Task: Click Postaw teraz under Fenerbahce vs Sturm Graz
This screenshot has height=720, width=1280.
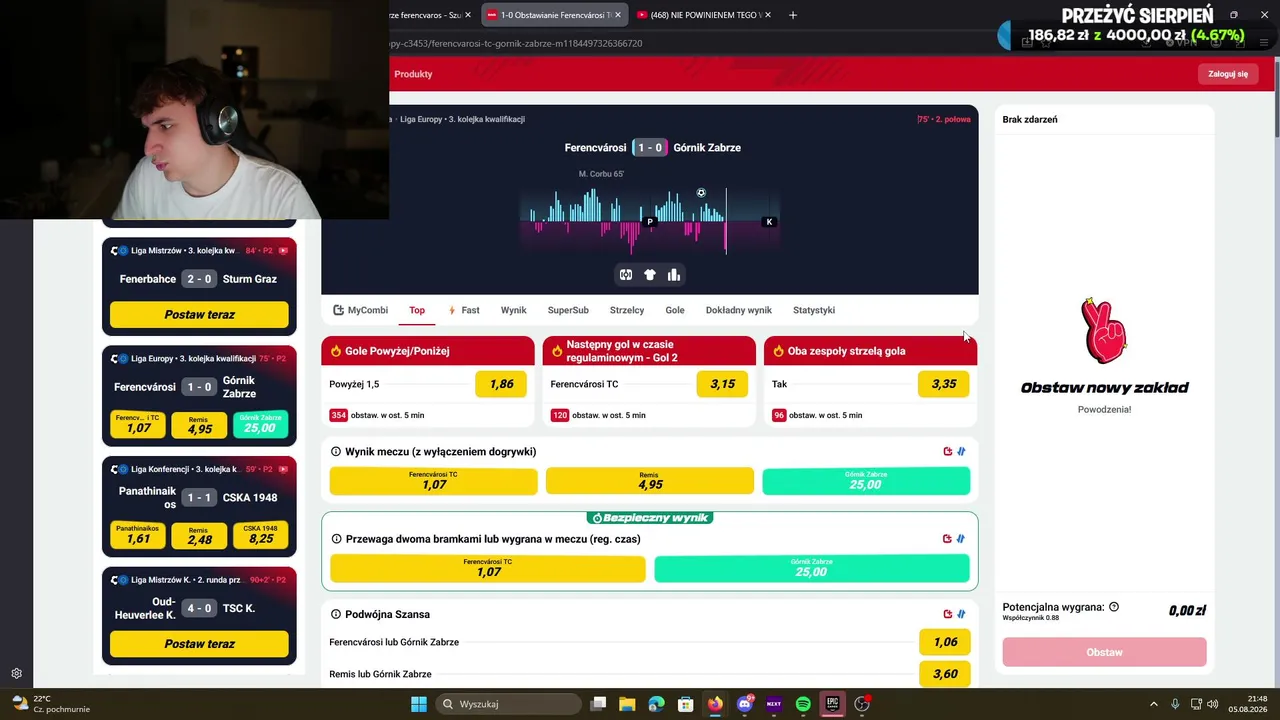Action: (199, 314)
